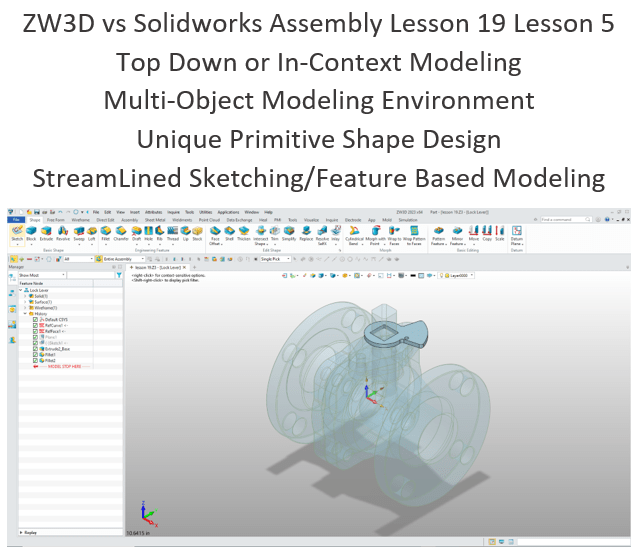Viewport: 639px width, 555px height.
Task: Open the Hole feature tool
Action: pos(150,233)
